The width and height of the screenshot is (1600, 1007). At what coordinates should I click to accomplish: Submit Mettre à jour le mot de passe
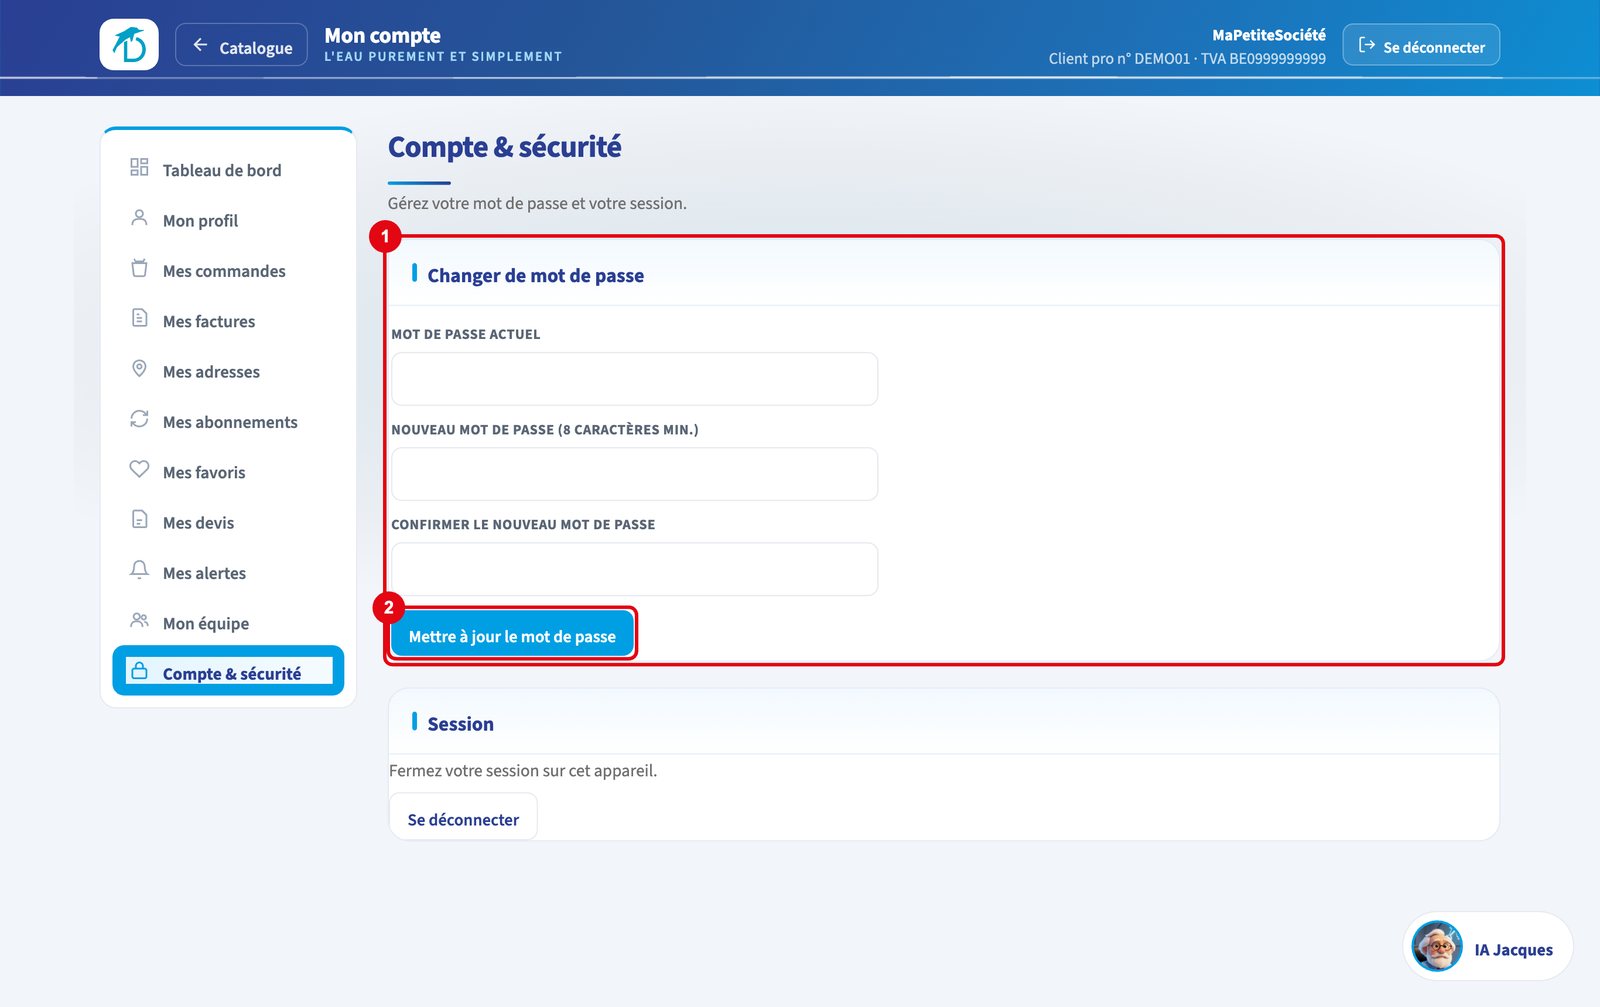[512, 635]
